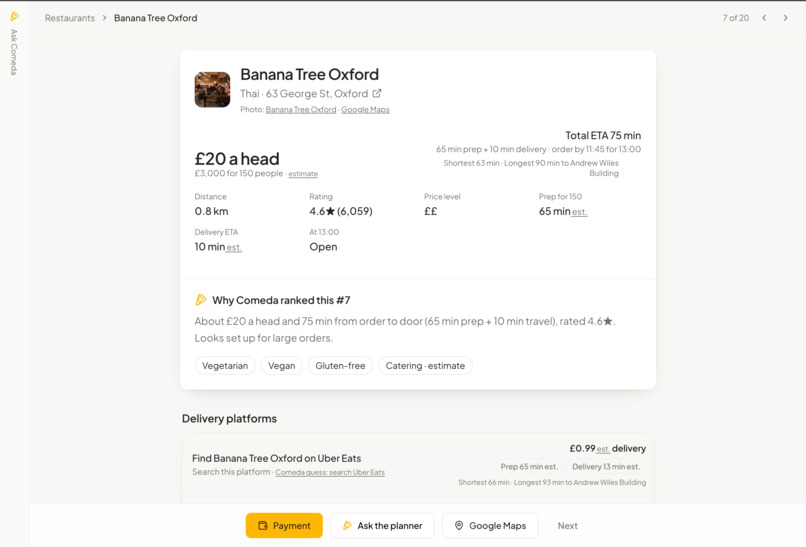Open the bottom bar Google Maps button
The image size is (806, 547).
(490, 525)
